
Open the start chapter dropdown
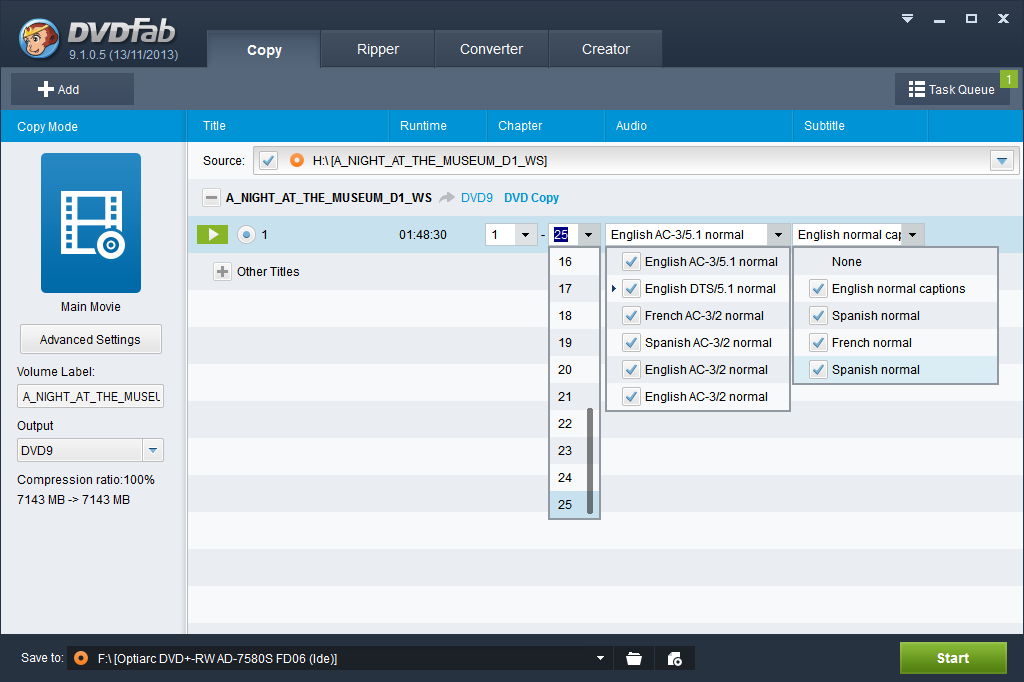pyautogui.click(x=526, y=235)
